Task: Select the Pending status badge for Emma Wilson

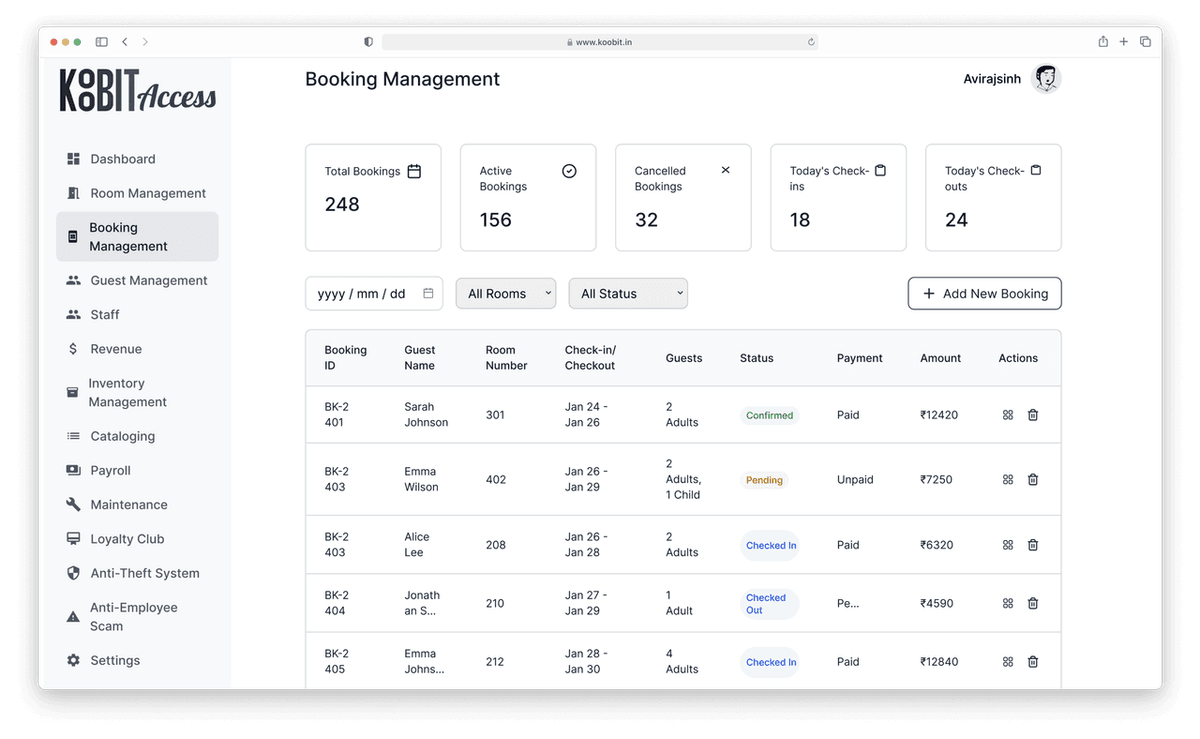Action: [764, 480]
